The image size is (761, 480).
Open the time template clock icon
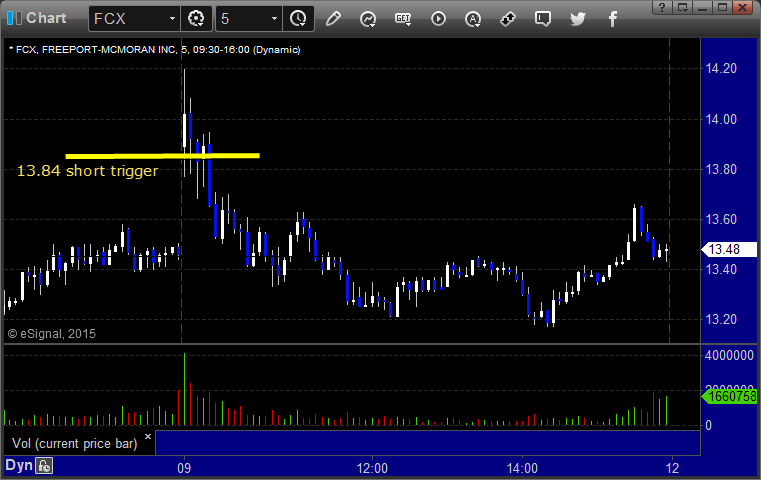pos(298,19)
